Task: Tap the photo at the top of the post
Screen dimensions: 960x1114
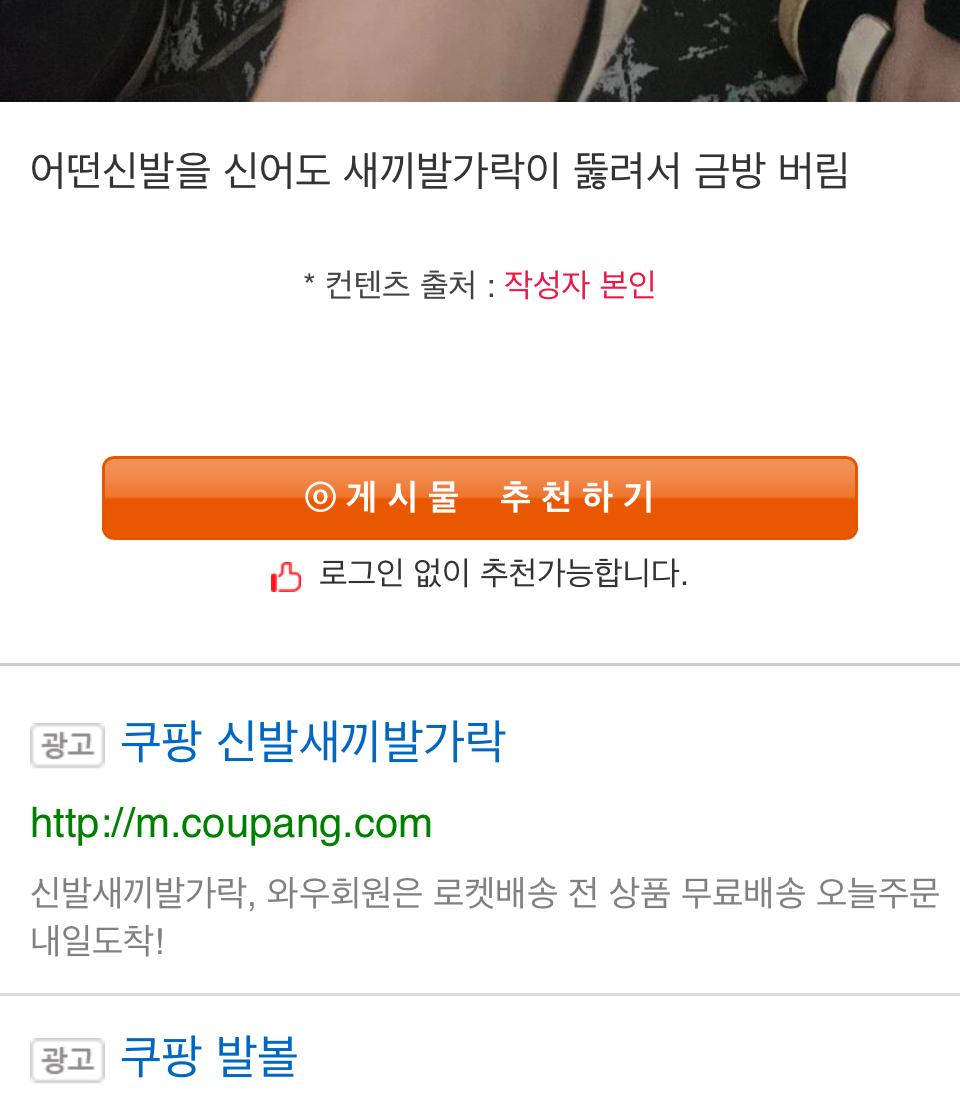Action: pos(480,50)
